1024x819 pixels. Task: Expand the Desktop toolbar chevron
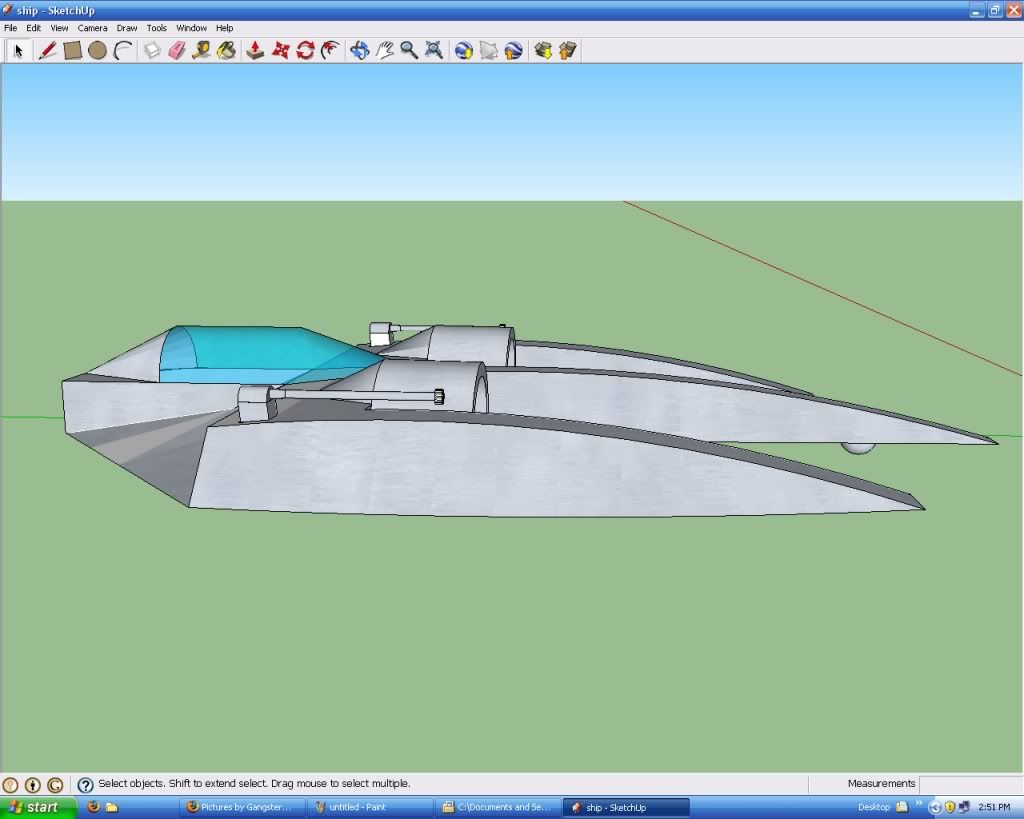pyautogui.click(x=919, y=804)
